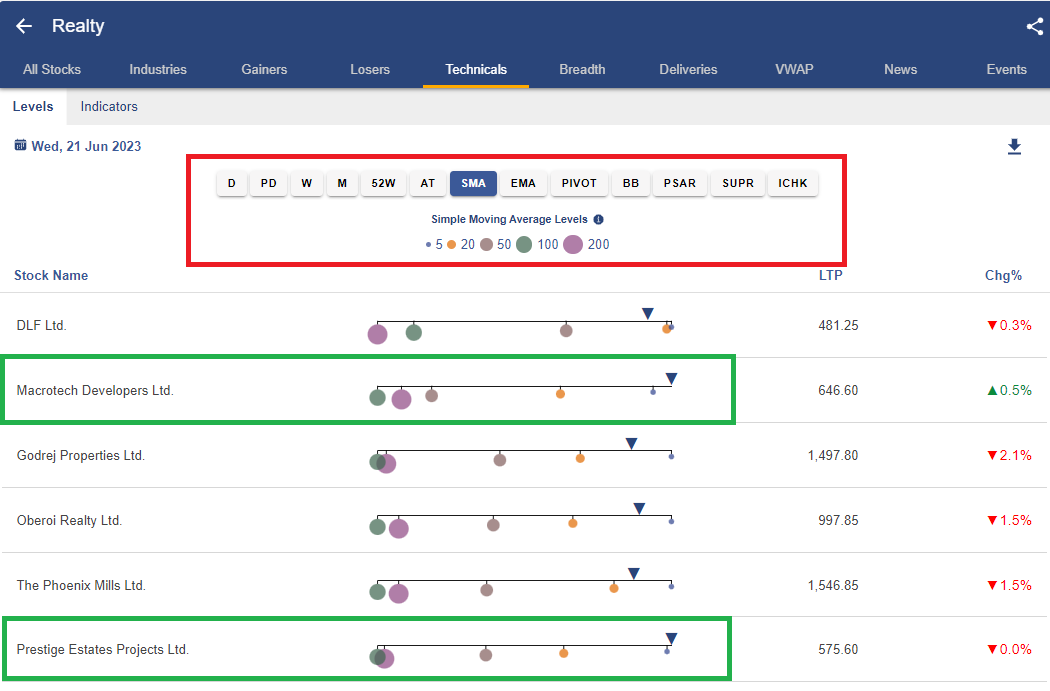Image resolution: width=1050 pixels, height=691 pixels.
Task: Tap the share icon in header
Action: pos(1035,26)
